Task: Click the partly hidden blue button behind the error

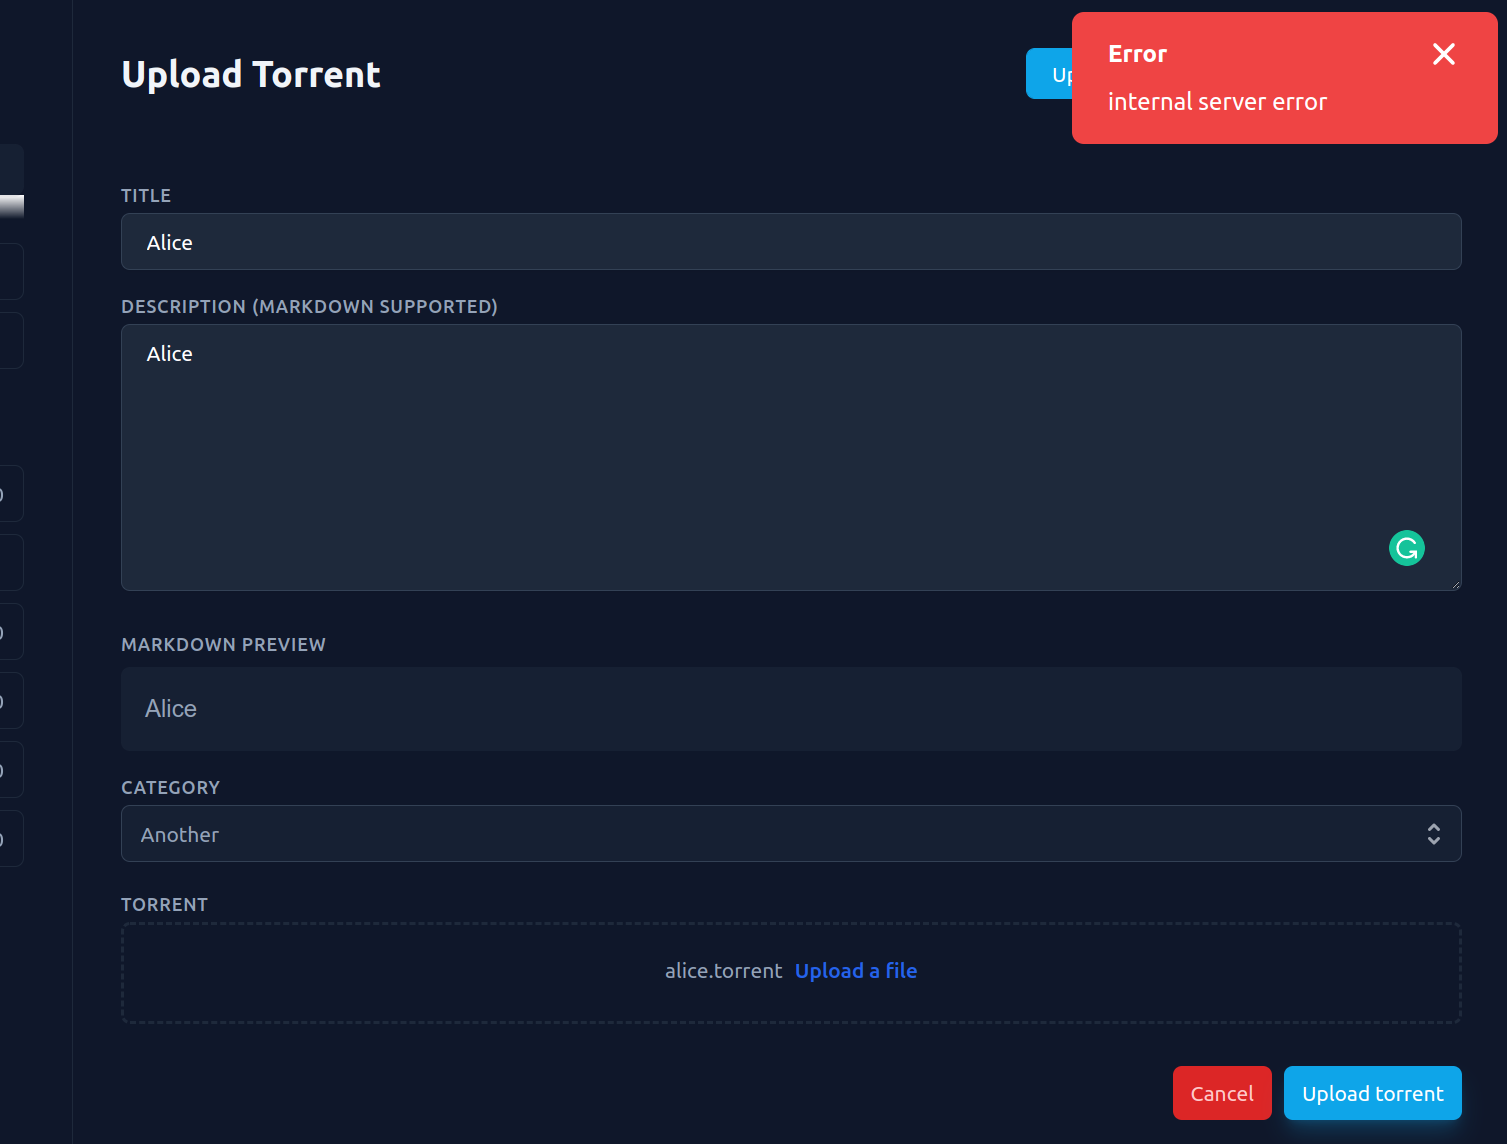Action: coord(1049,74)
